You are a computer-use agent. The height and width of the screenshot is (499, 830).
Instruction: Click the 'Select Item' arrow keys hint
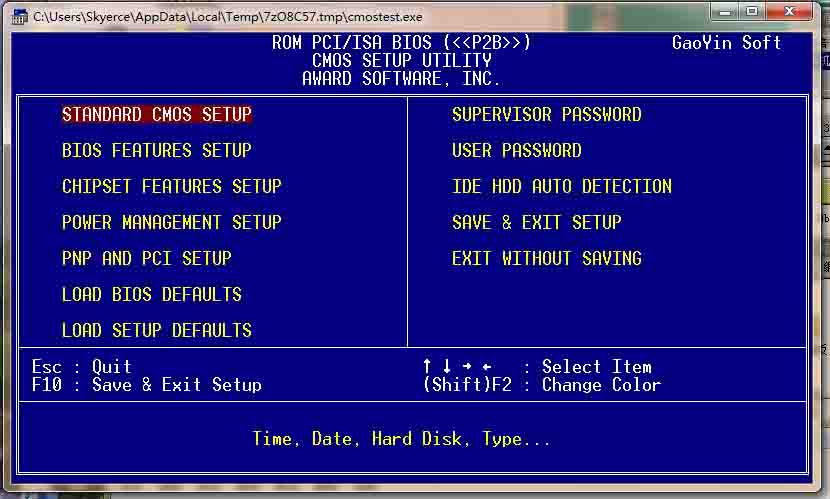tap(537, 367)
